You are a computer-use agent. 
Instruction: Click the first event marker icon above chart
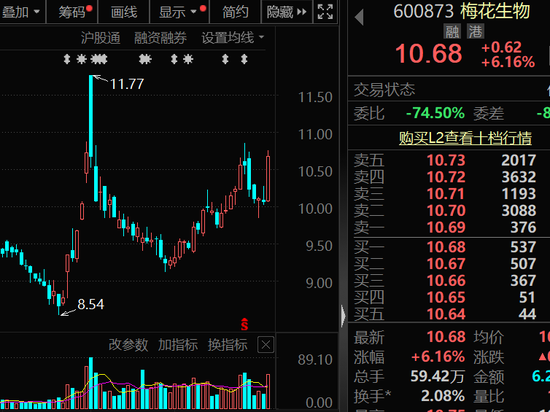67,59
